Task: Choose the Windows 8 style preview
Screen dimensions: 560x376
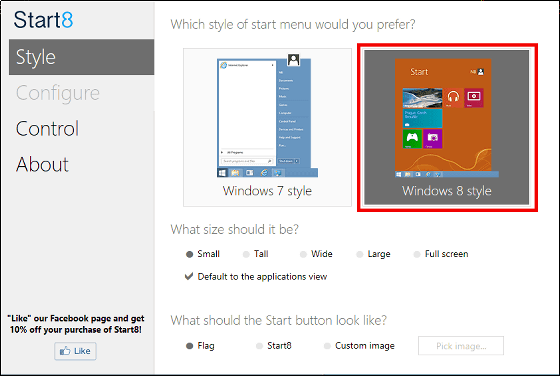Action: 447,127
